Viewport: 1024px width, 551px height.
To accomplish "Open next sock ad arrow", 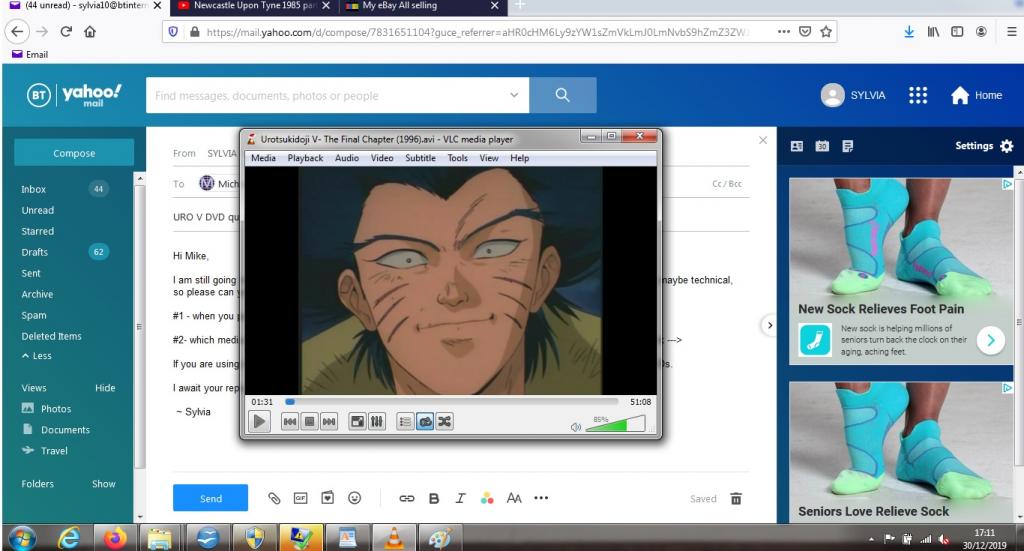I will point(991,340).
